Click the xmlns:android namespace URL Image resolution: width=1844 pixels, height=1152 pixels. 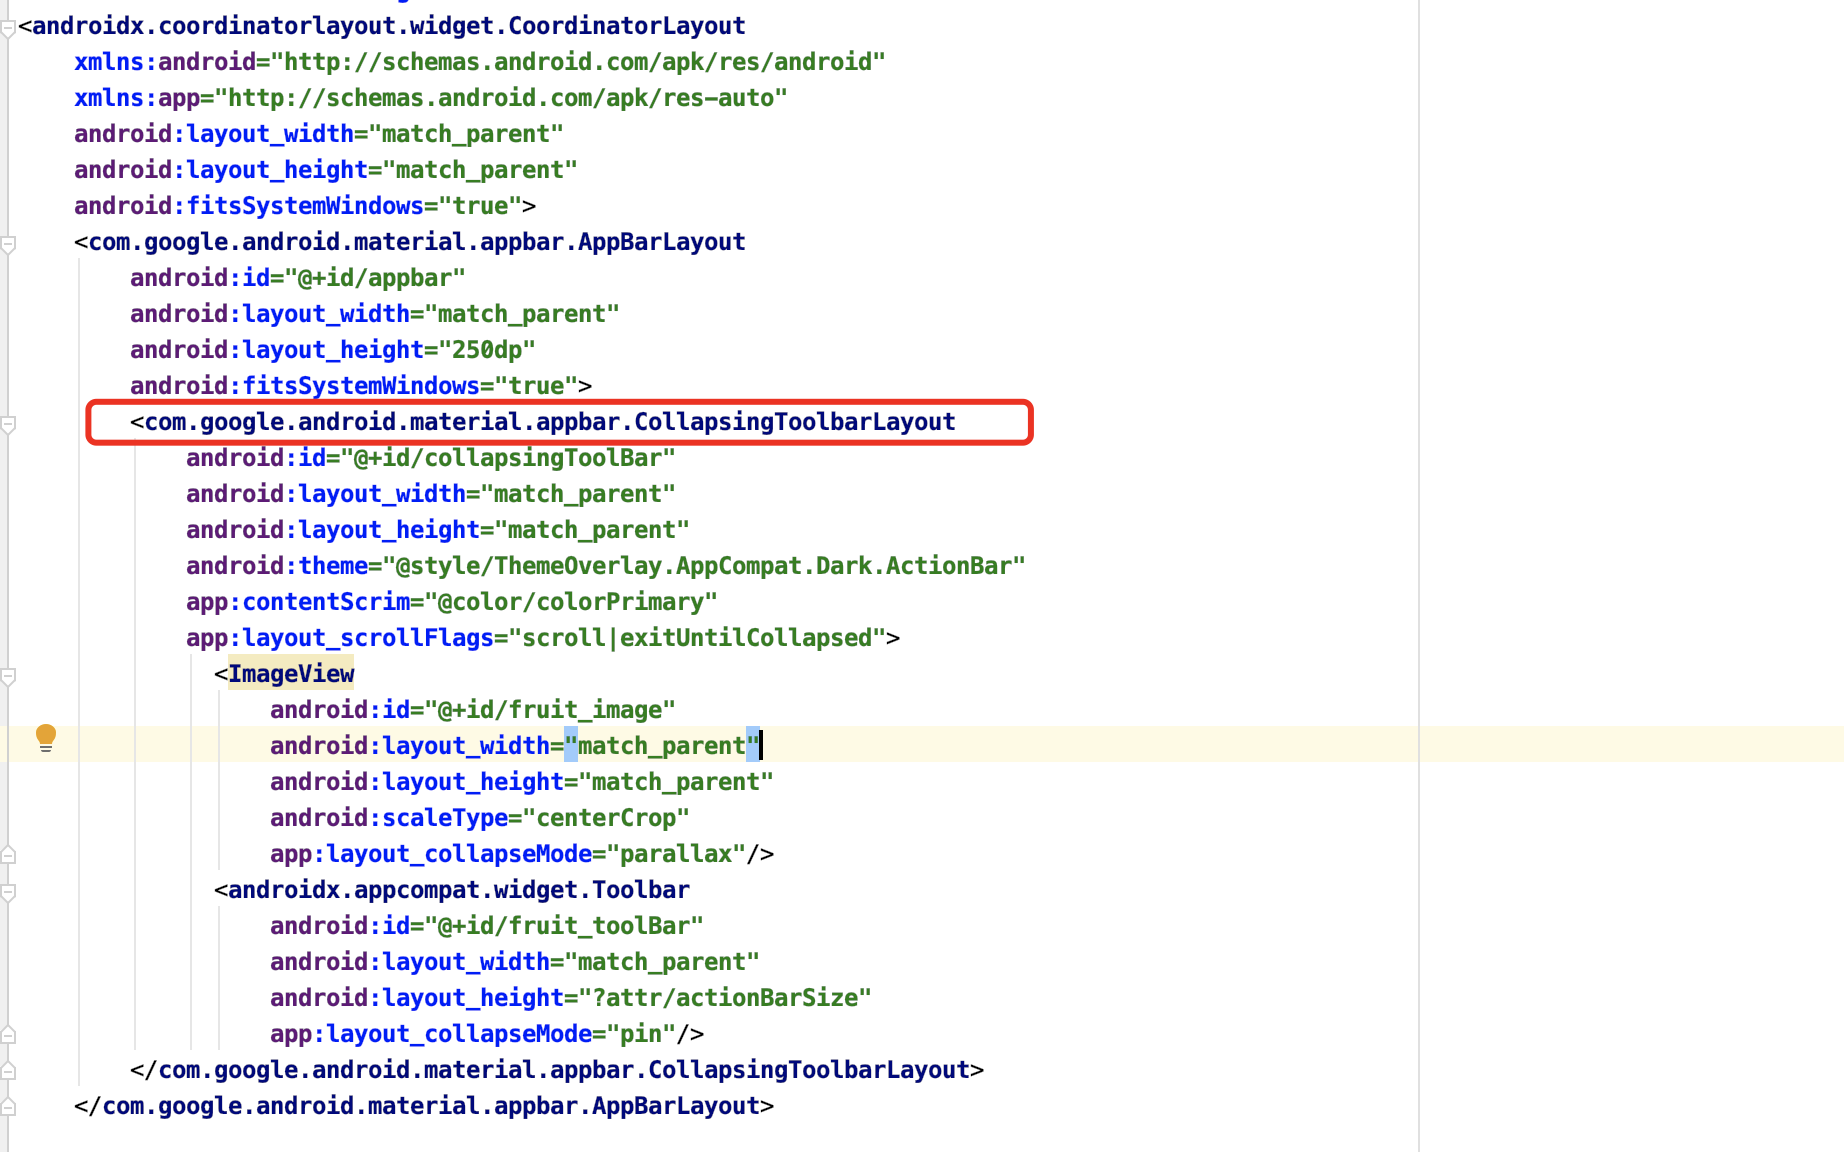(578, 62)
